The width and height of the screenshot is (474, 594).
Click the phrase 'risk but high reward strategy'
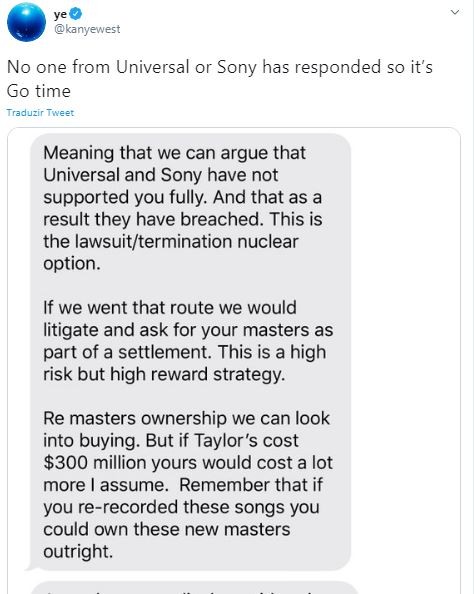pyautogui.click(x=164, y=374)
